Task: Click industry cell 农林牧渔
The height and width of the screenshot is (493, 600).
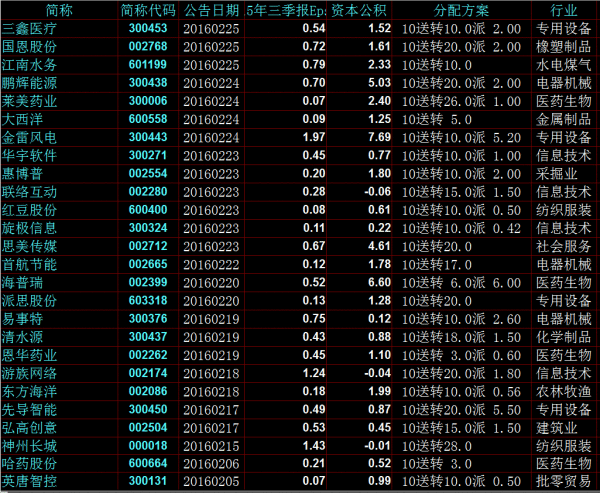Action: click(x=564, y=391)
